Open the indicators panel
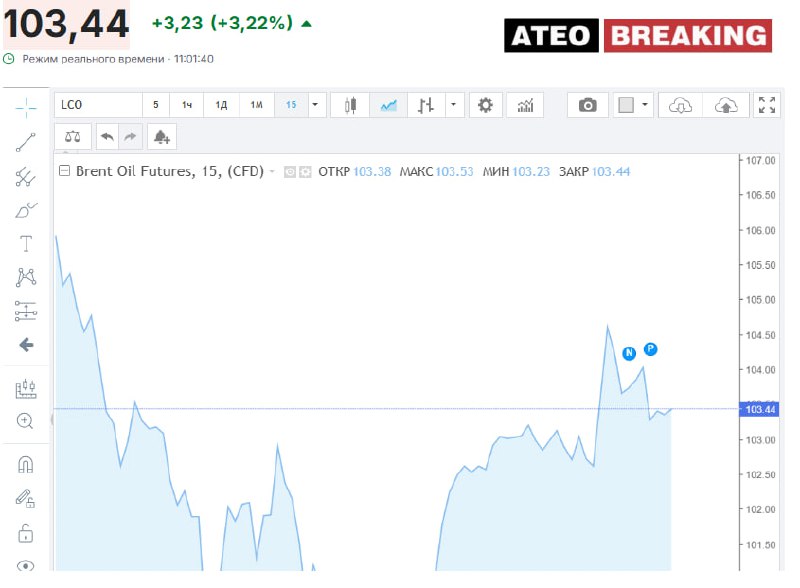The width and height of the screenshot is (800, 588). 525,103
